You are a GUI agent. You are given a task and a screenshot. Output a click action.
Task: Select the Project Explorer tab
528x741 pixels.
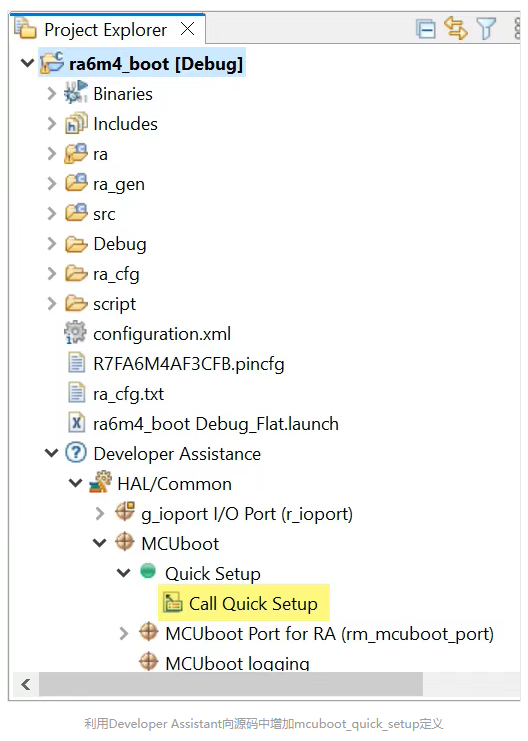point(105,30)
